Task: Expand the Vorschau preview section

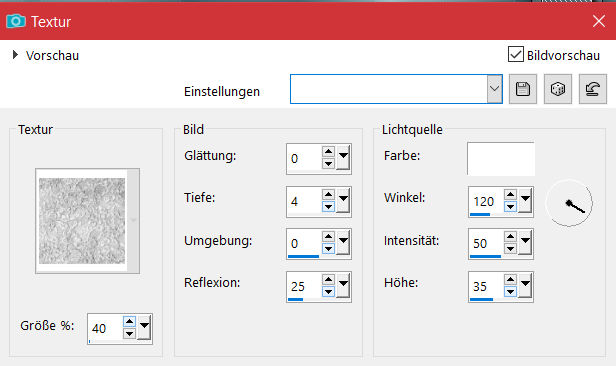Action: pos(15,55)
